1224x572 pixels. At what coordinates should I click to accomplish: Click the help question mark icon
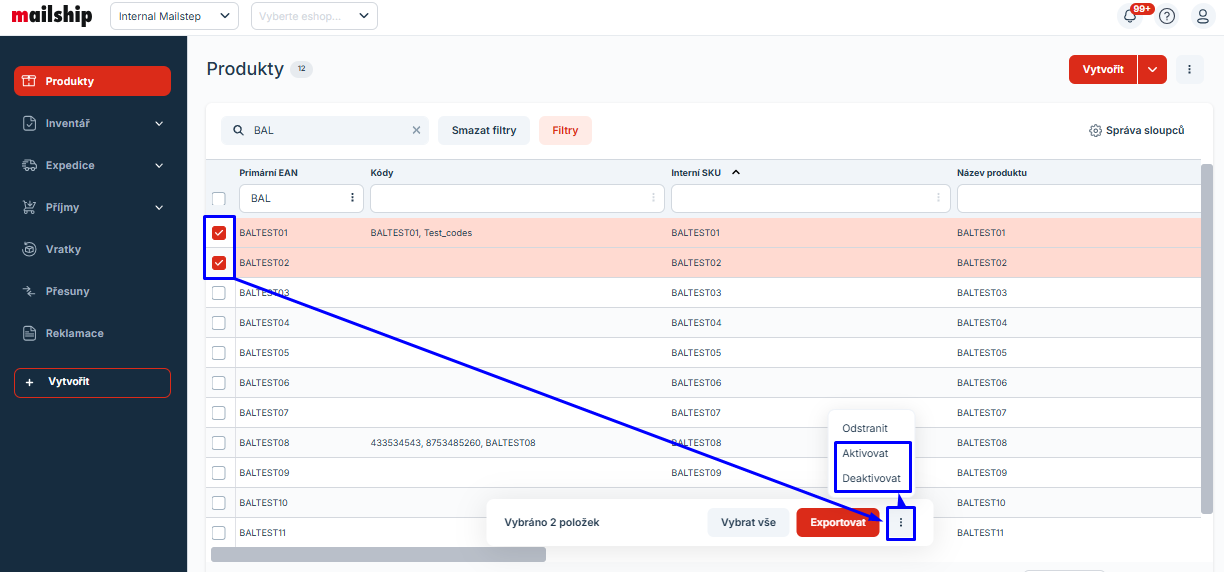[x=1167, y=16]
